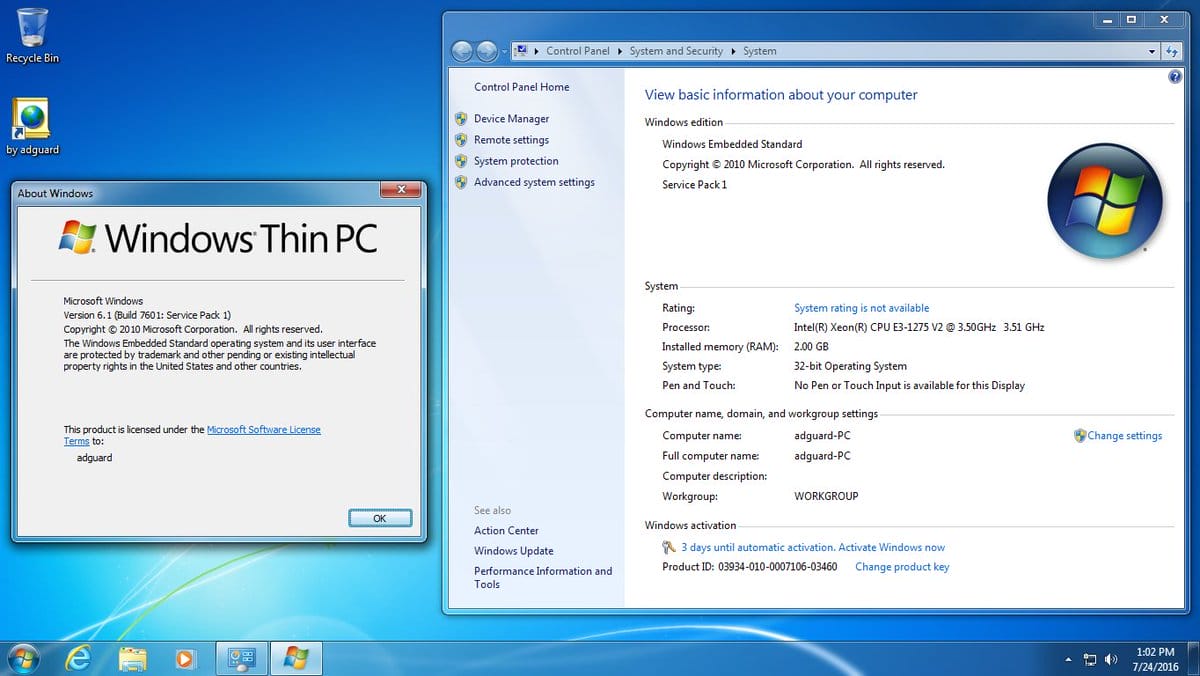Click the Start orb button

(x=20, y=658)
